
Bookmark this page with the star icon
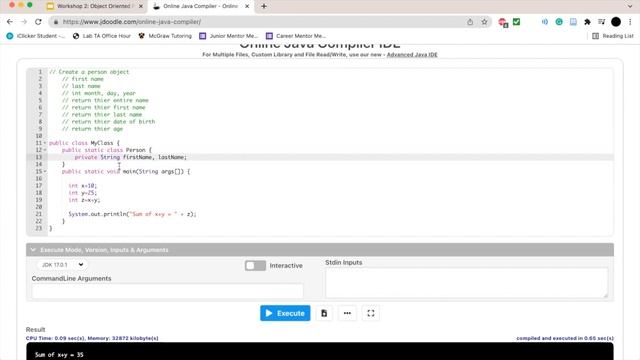484,22
